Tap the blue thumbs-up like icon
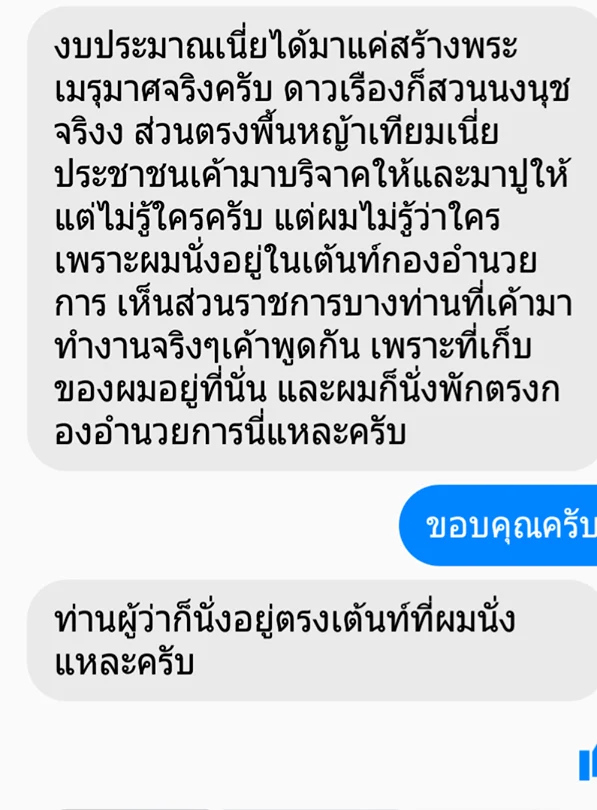This screenshot has width=597, height=810. [588, 762]
